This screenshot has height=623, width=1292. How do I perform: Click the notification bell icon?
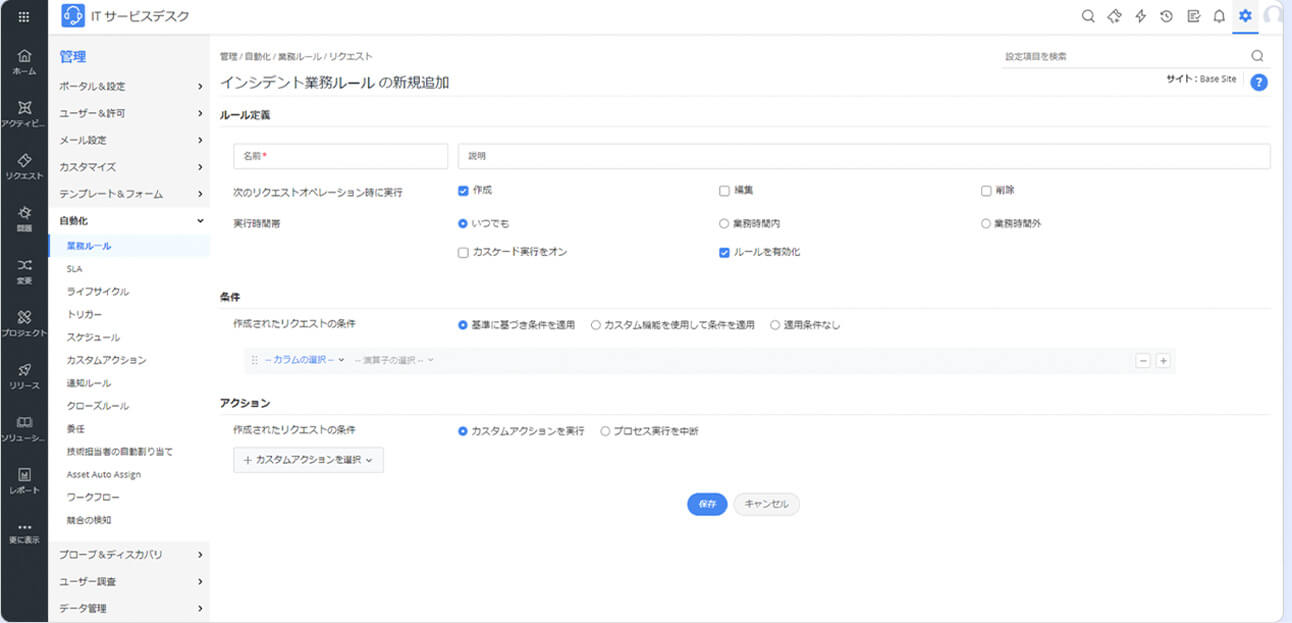1219,16
